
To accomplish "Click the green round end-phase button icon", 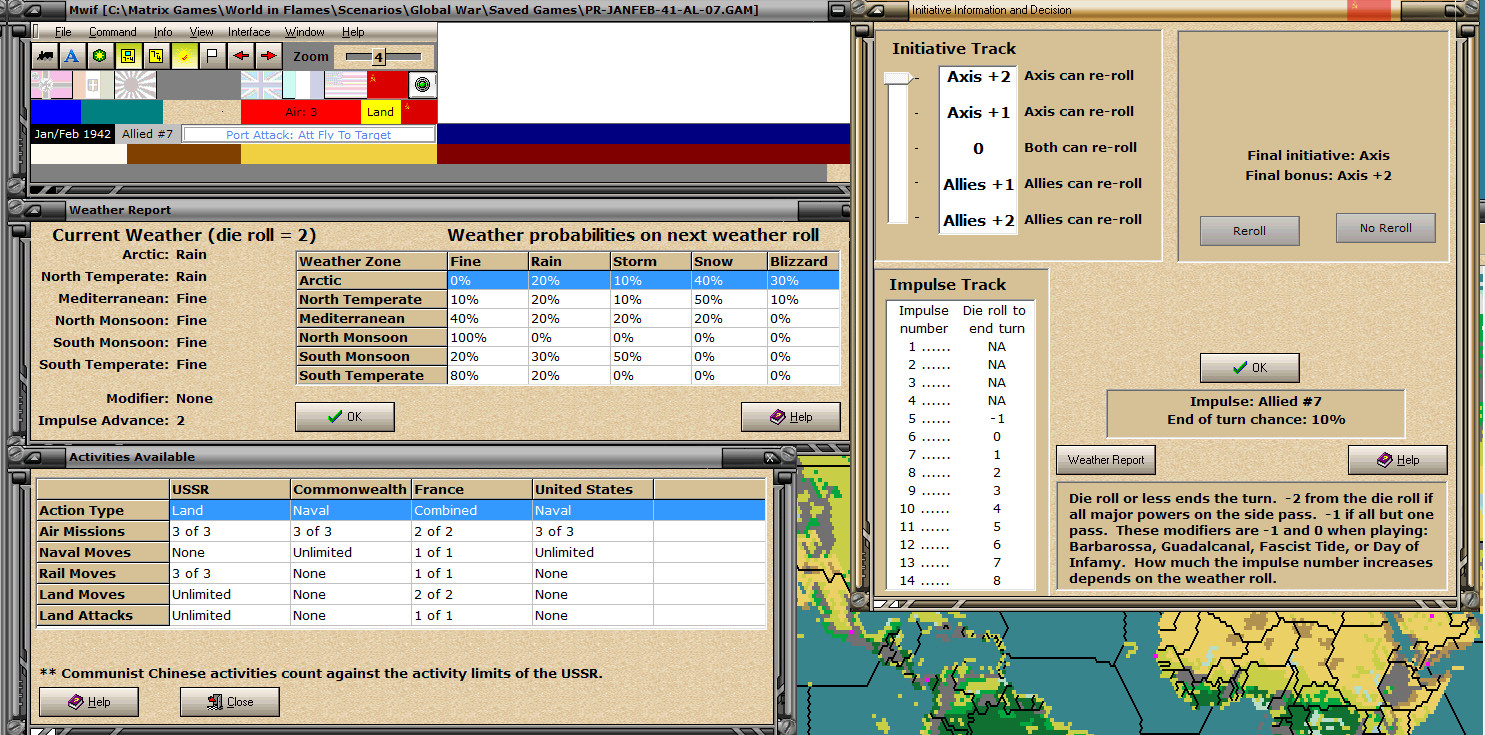I will 422,85.
